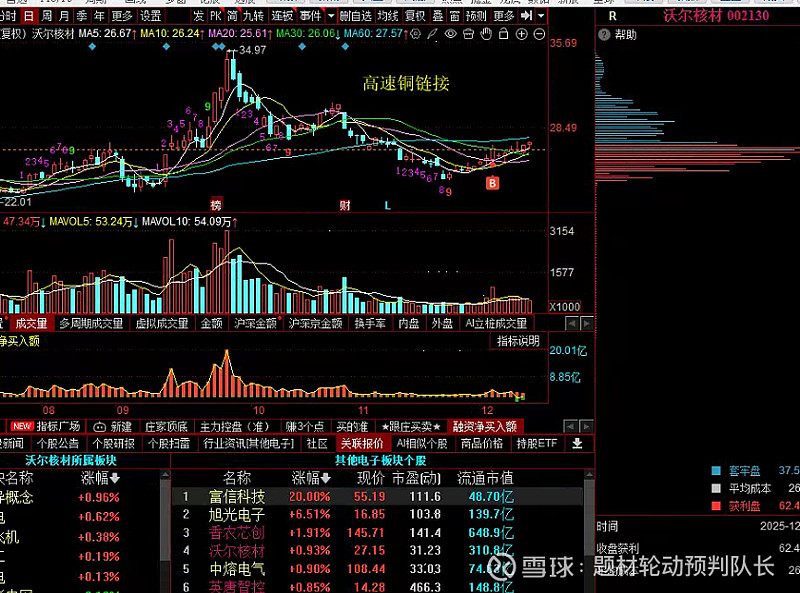800x593 pixels.
Task: Click the L marker on chart
Action: 387,205
